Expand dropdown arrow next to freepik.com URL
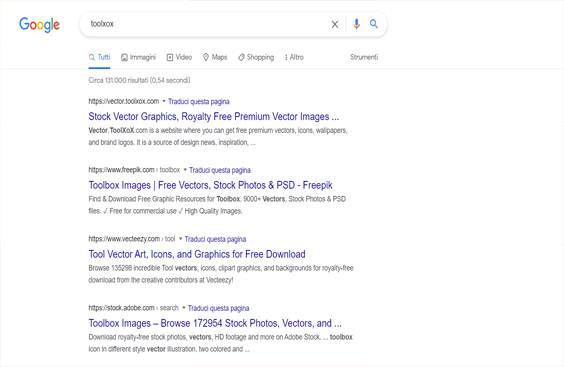 coord(185,169)
